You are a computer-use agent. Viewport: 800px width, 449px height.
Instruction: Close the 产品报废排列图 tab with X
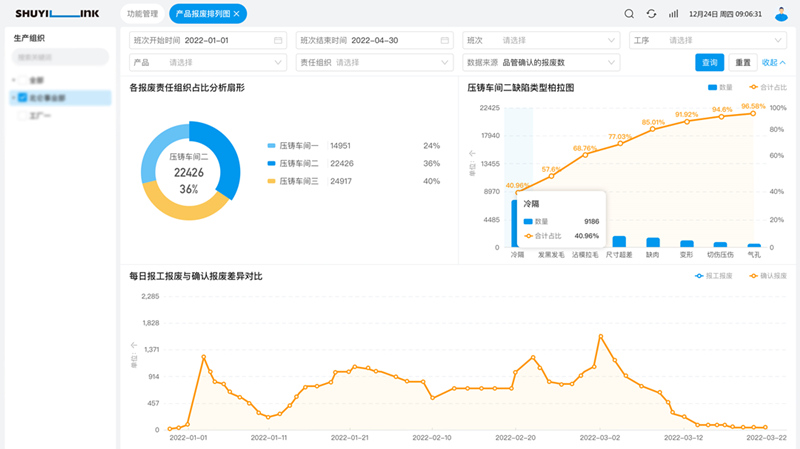pyautogui.click(x=236, y=14)
